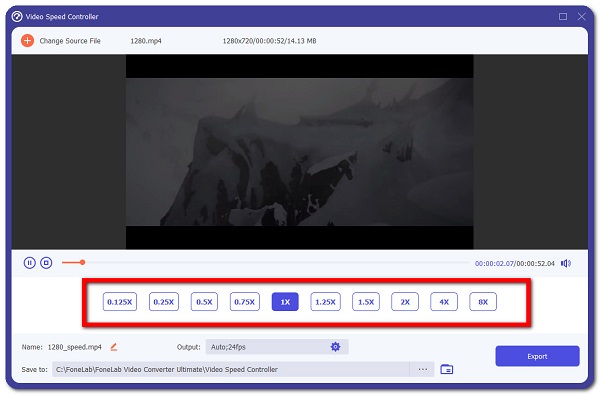Choose 0.5X playback speed

coord(204,302)
